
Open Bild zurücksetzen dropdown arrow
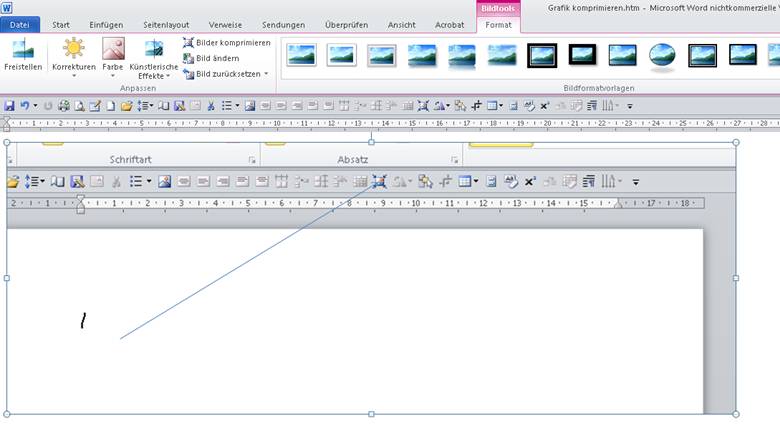point(266,74)
